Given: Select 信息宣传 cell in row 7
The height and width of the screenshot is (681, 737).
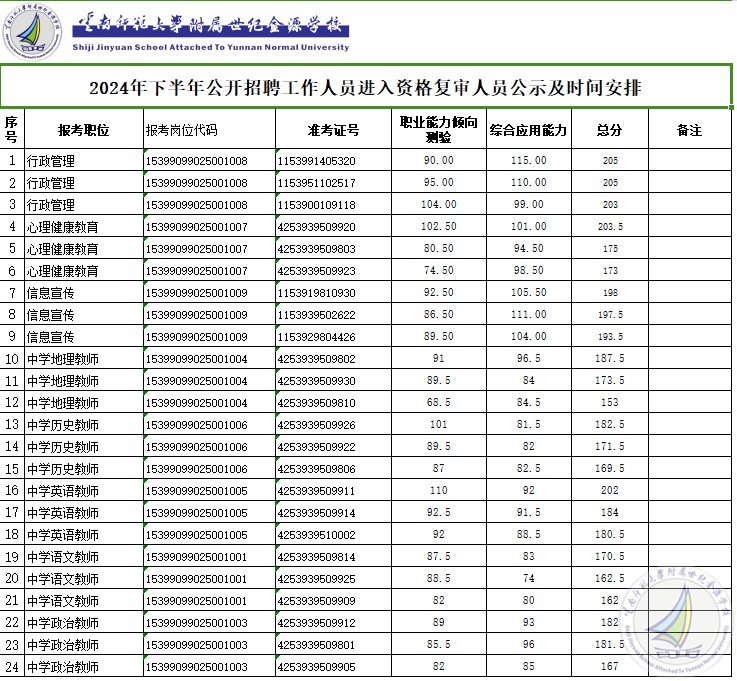Looking at the screenshot, I should 51,293.
